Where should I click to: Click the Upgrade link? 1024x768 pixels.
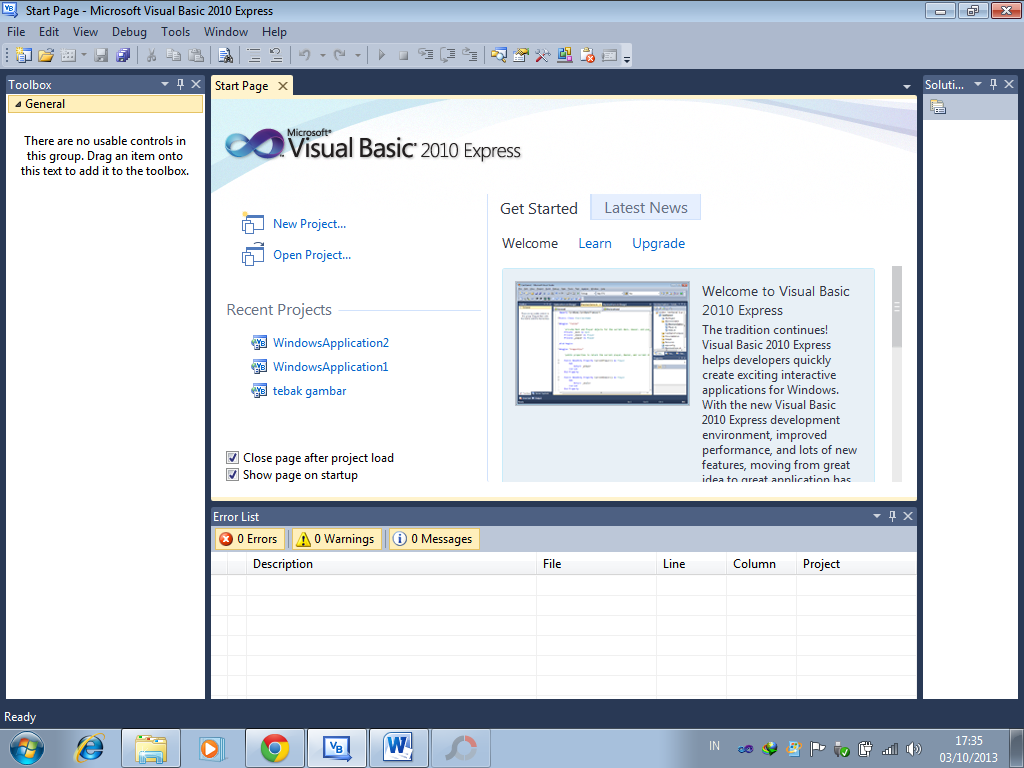(x=658, y=244)
